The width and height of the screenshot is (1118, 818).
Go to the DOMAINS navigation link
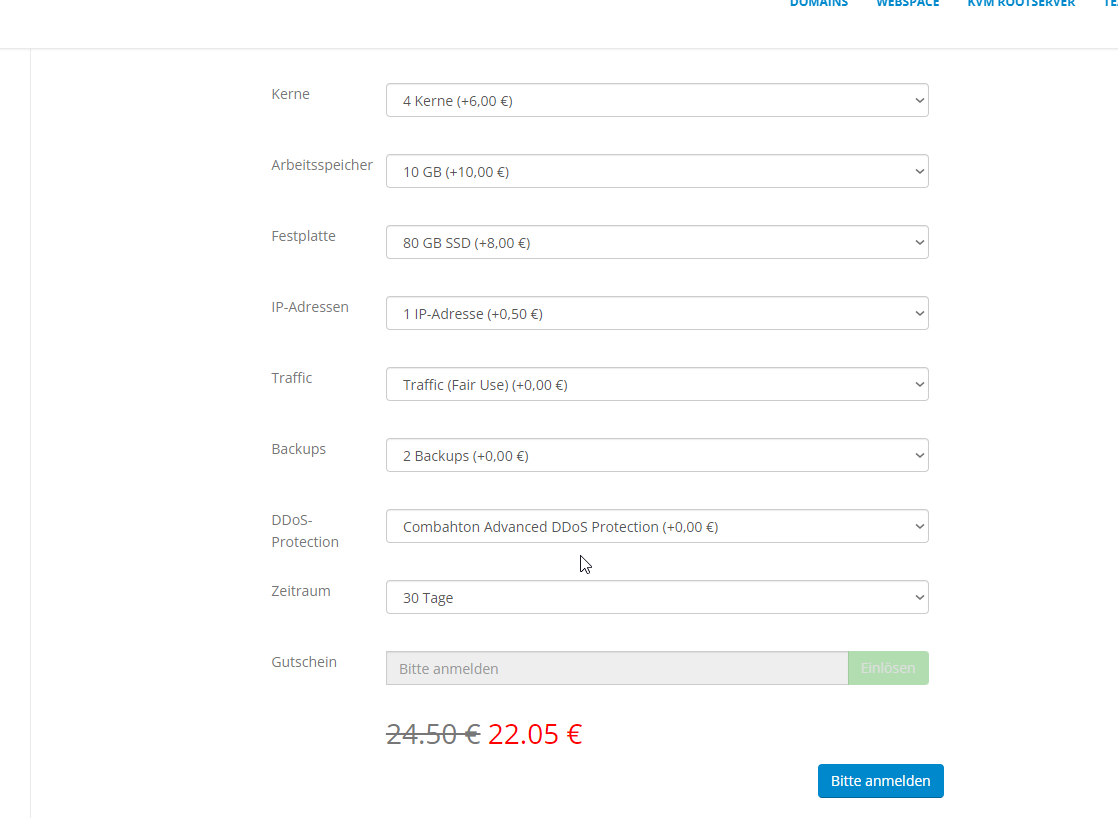[818, 4]
